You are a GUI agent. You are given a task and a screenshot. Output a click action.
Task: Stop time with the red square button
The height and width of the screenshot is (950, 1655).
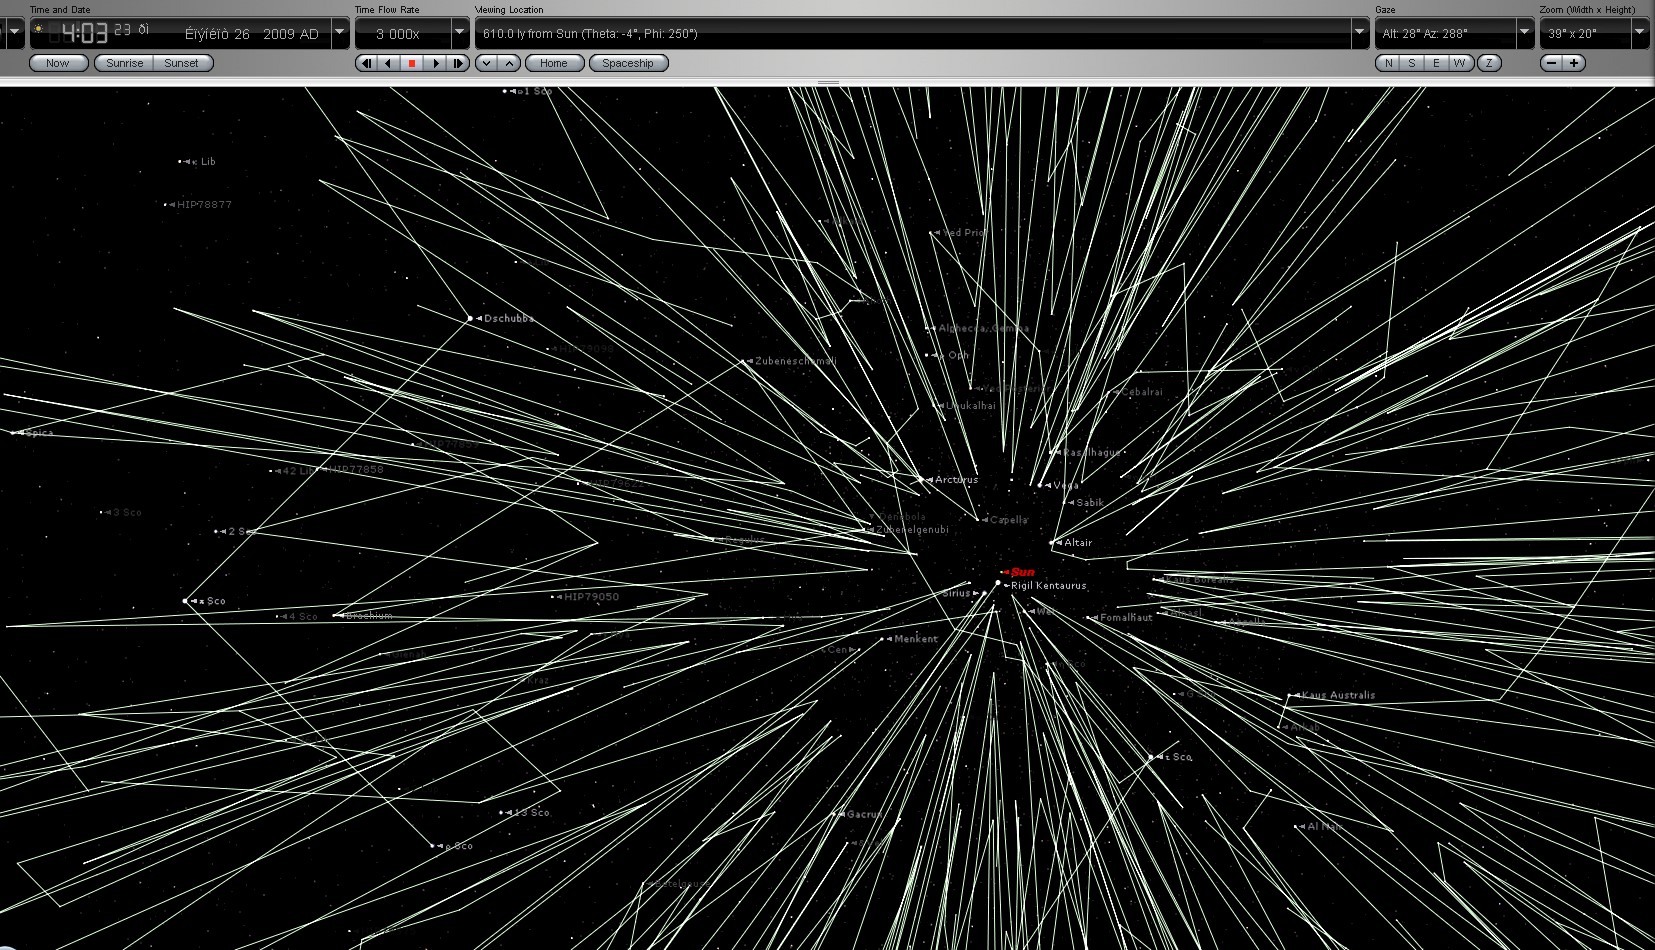click(412, 63)
